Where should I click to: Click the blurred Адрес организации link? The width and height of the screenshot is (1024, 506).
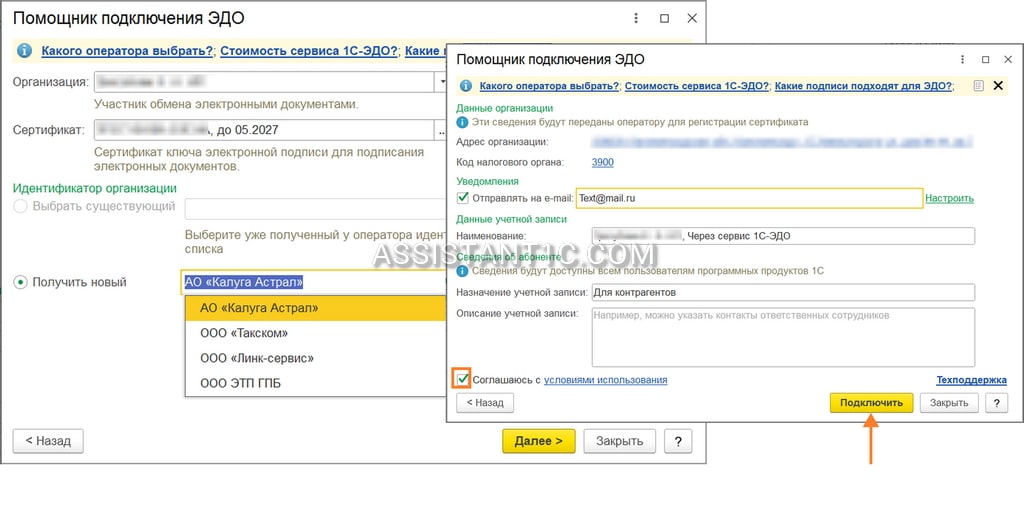(x=782, y=140)
